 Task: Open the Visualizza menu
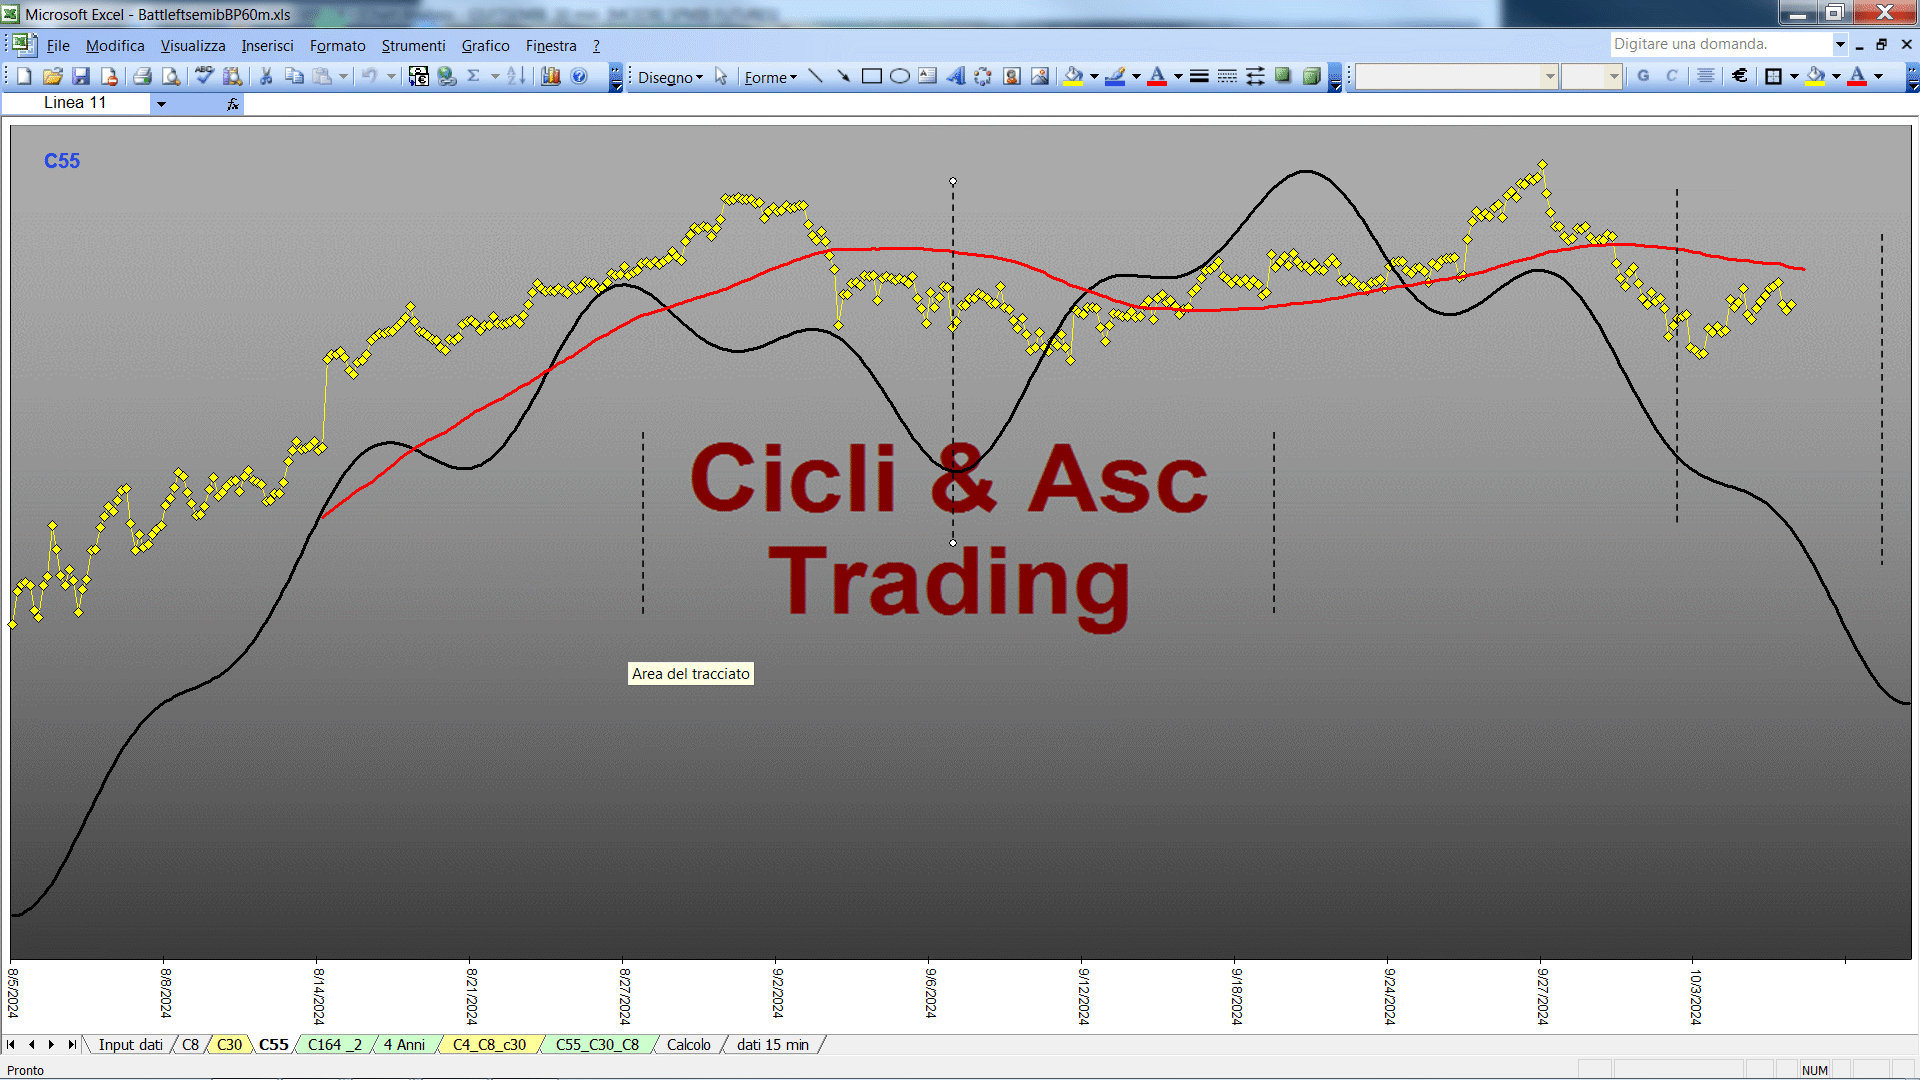(193, 46)
